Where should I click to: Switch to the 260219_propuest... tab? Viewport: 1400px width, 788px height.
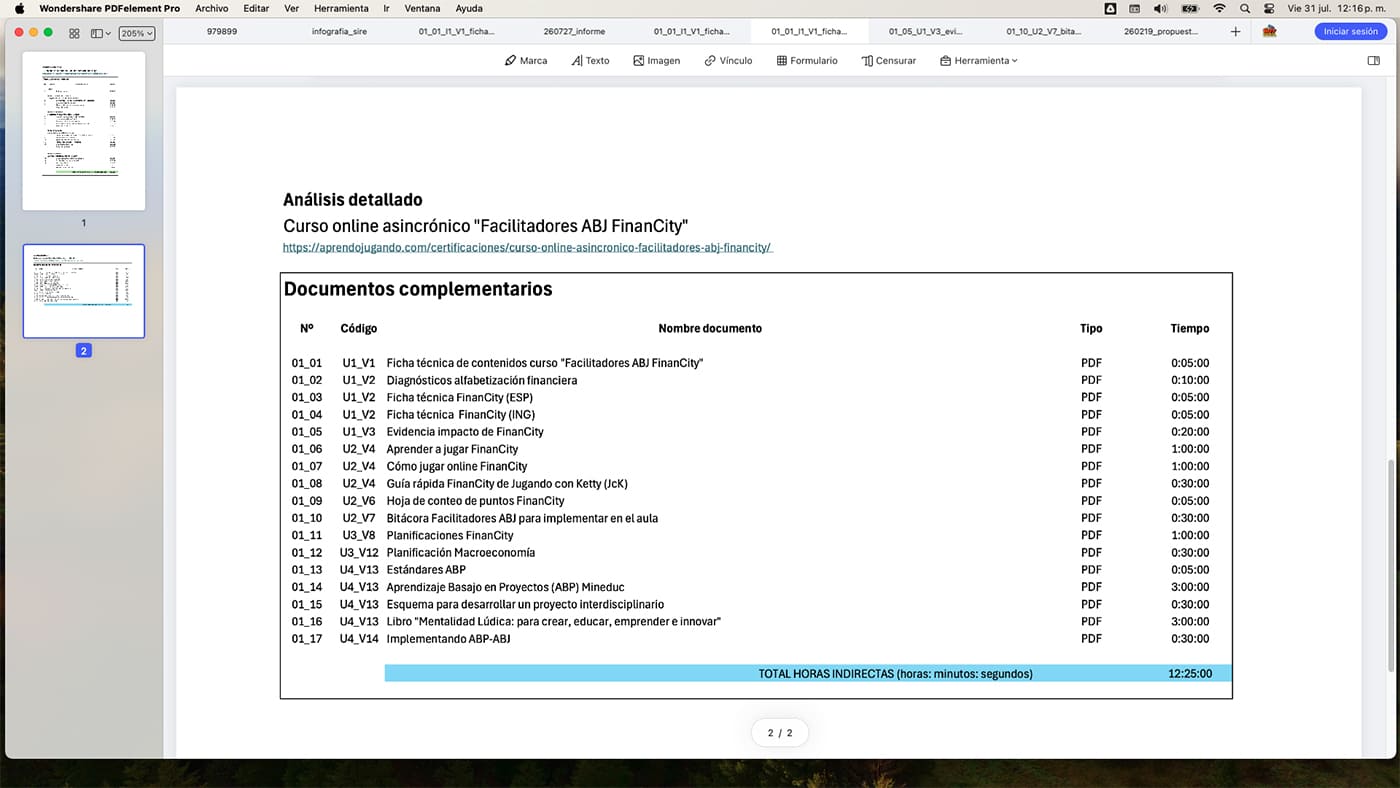click(x=1160, y=32)
